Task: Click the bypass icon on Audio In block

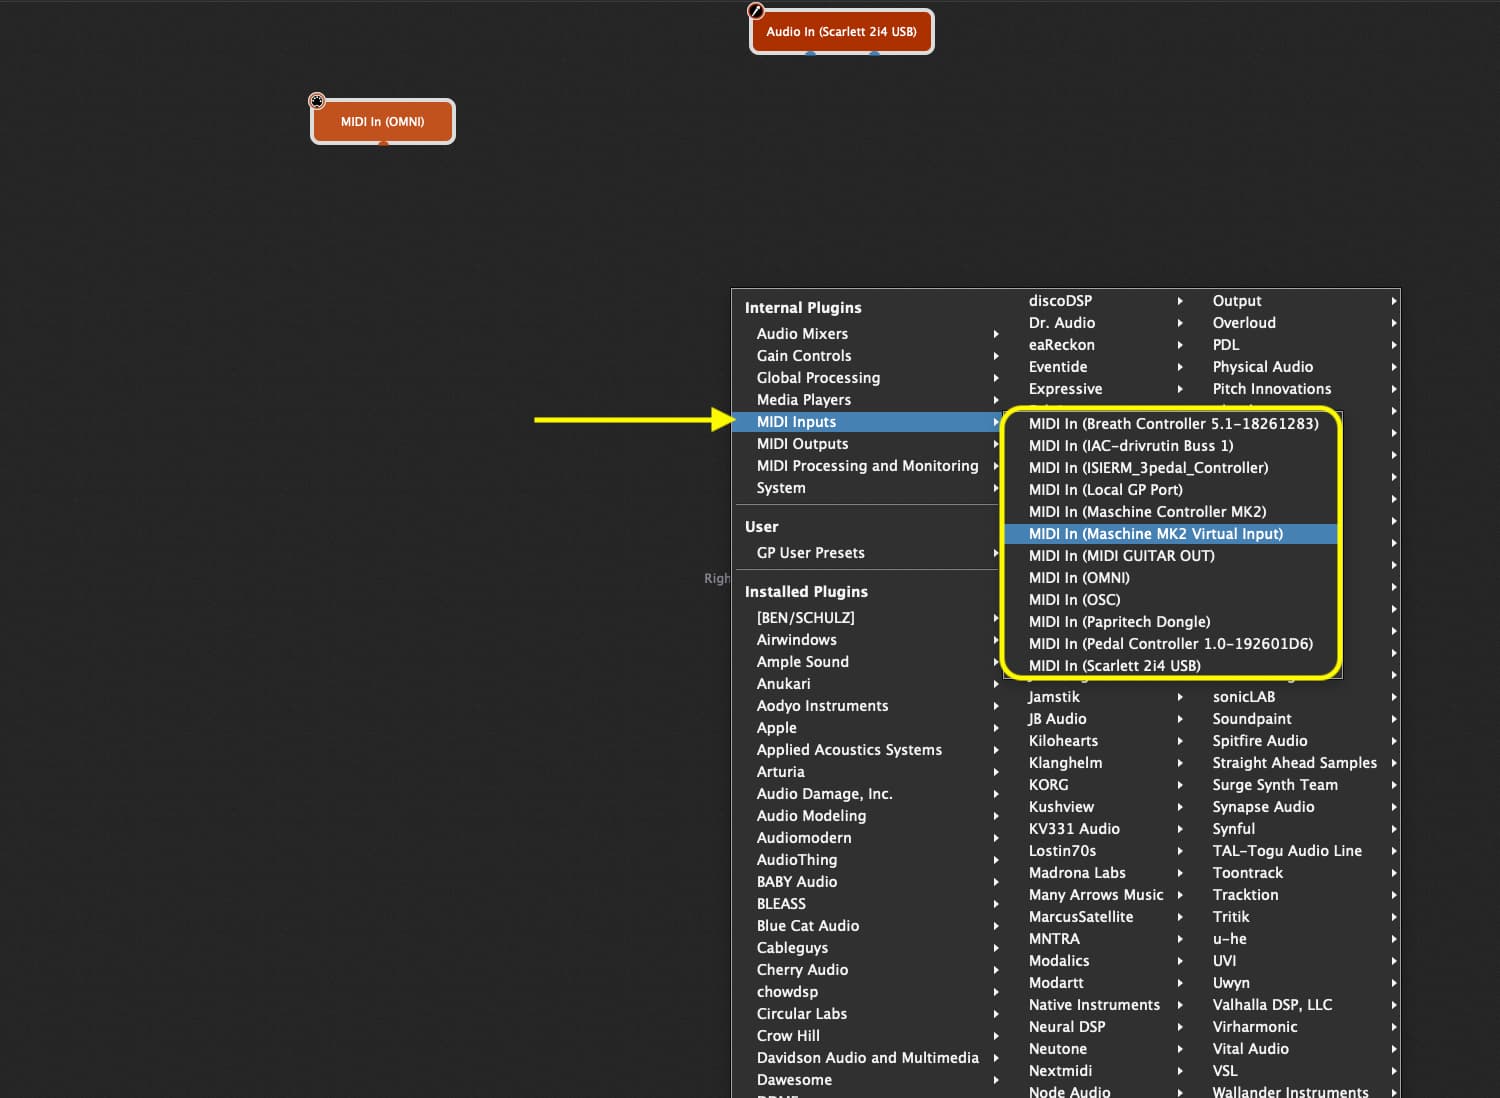Action: point(756,11)
